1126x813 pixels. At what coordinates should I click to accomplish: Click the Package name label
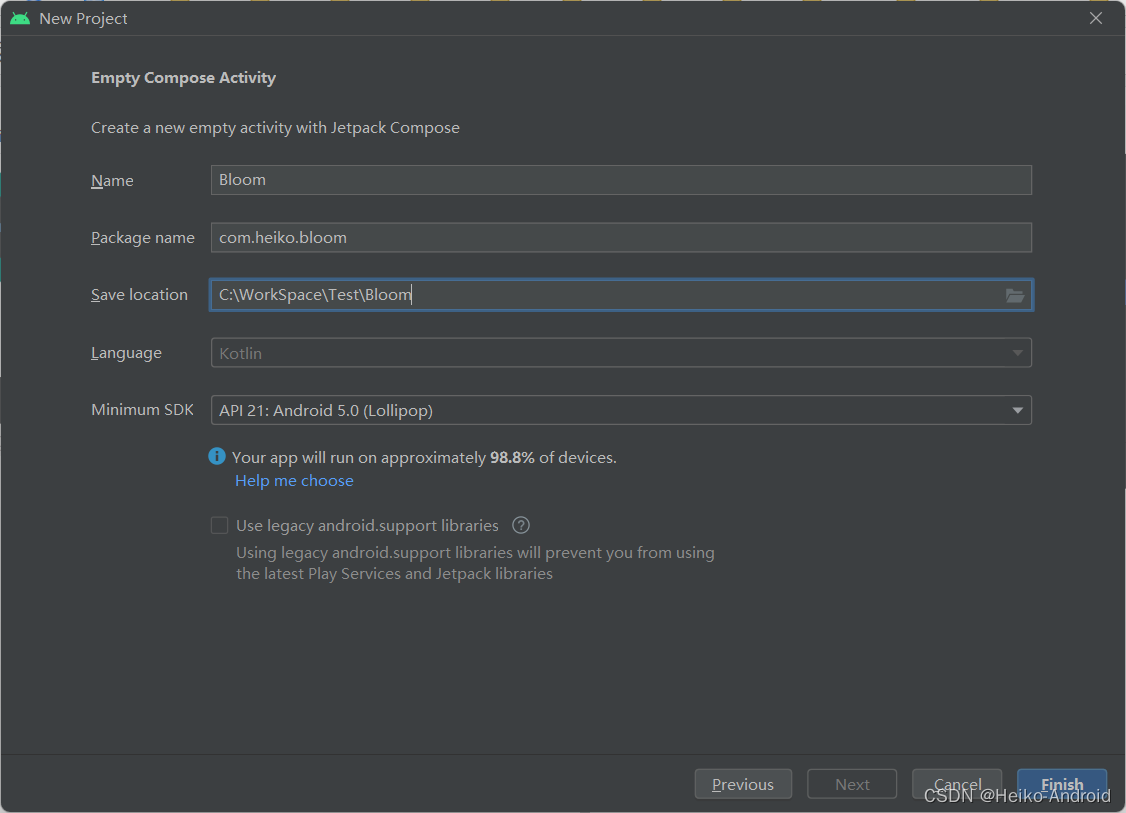[x=143, y=238]
